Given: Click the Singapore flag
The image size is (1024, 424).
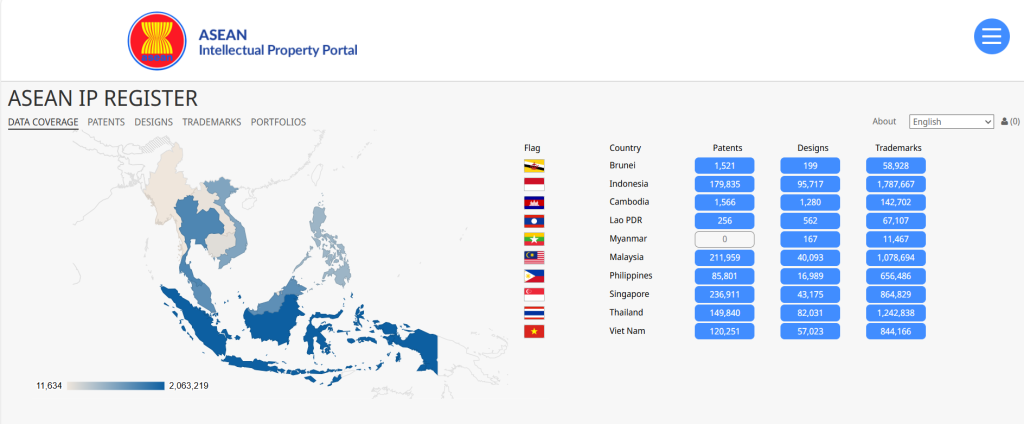Looking at the screenshot, I should pyautogui.click(x=534, y=295).
